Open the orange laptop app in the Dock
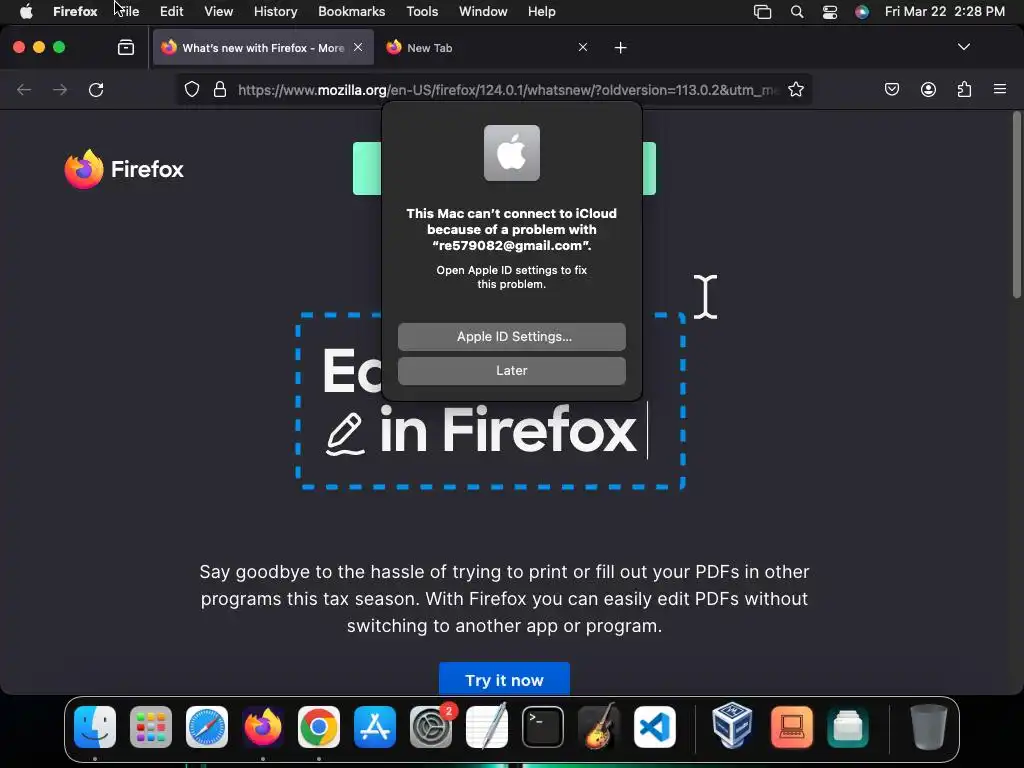The height and width of the screenshot is (768, 1024). point(792,727)
